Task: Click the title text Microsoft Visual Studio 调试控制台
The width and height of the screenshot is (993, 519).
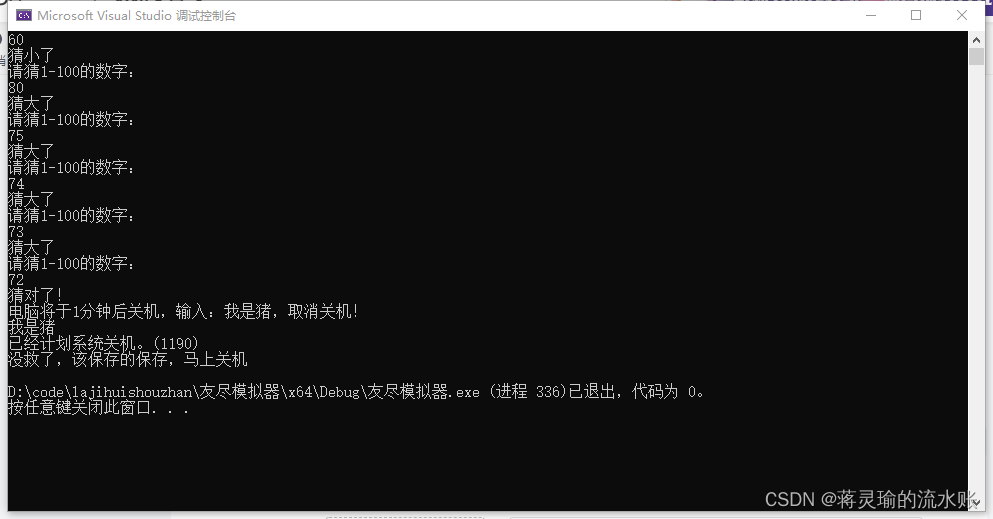Action: coord(136,15)
